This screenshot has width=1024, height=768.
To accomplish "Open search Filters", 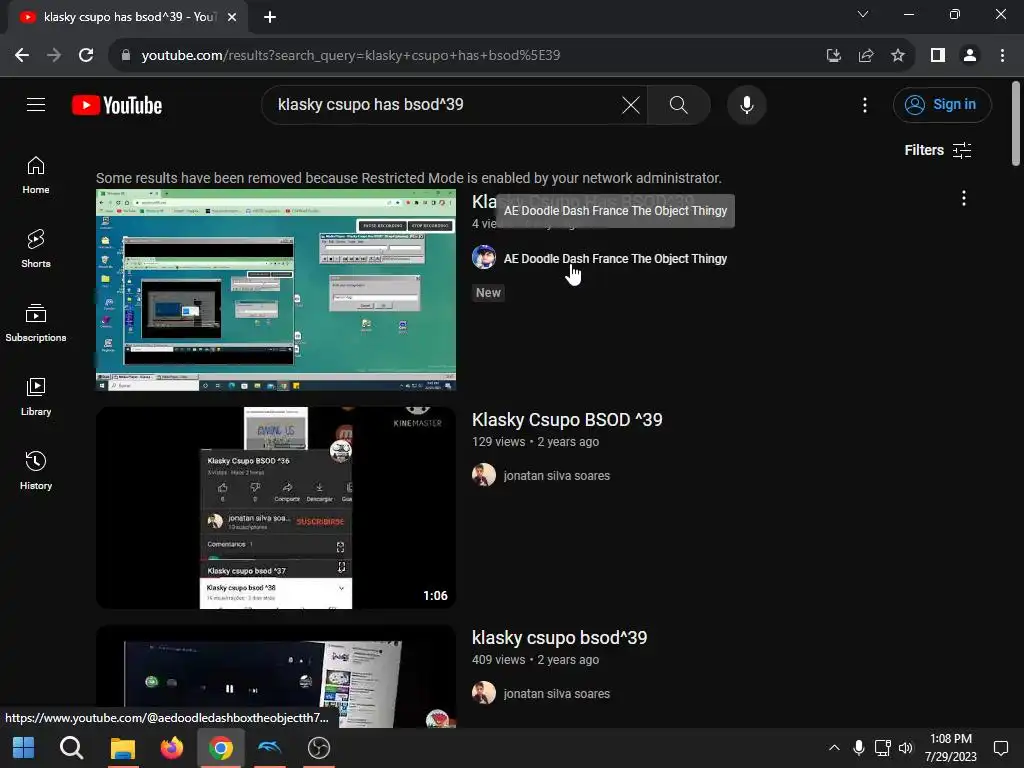I will pos(938,150).
